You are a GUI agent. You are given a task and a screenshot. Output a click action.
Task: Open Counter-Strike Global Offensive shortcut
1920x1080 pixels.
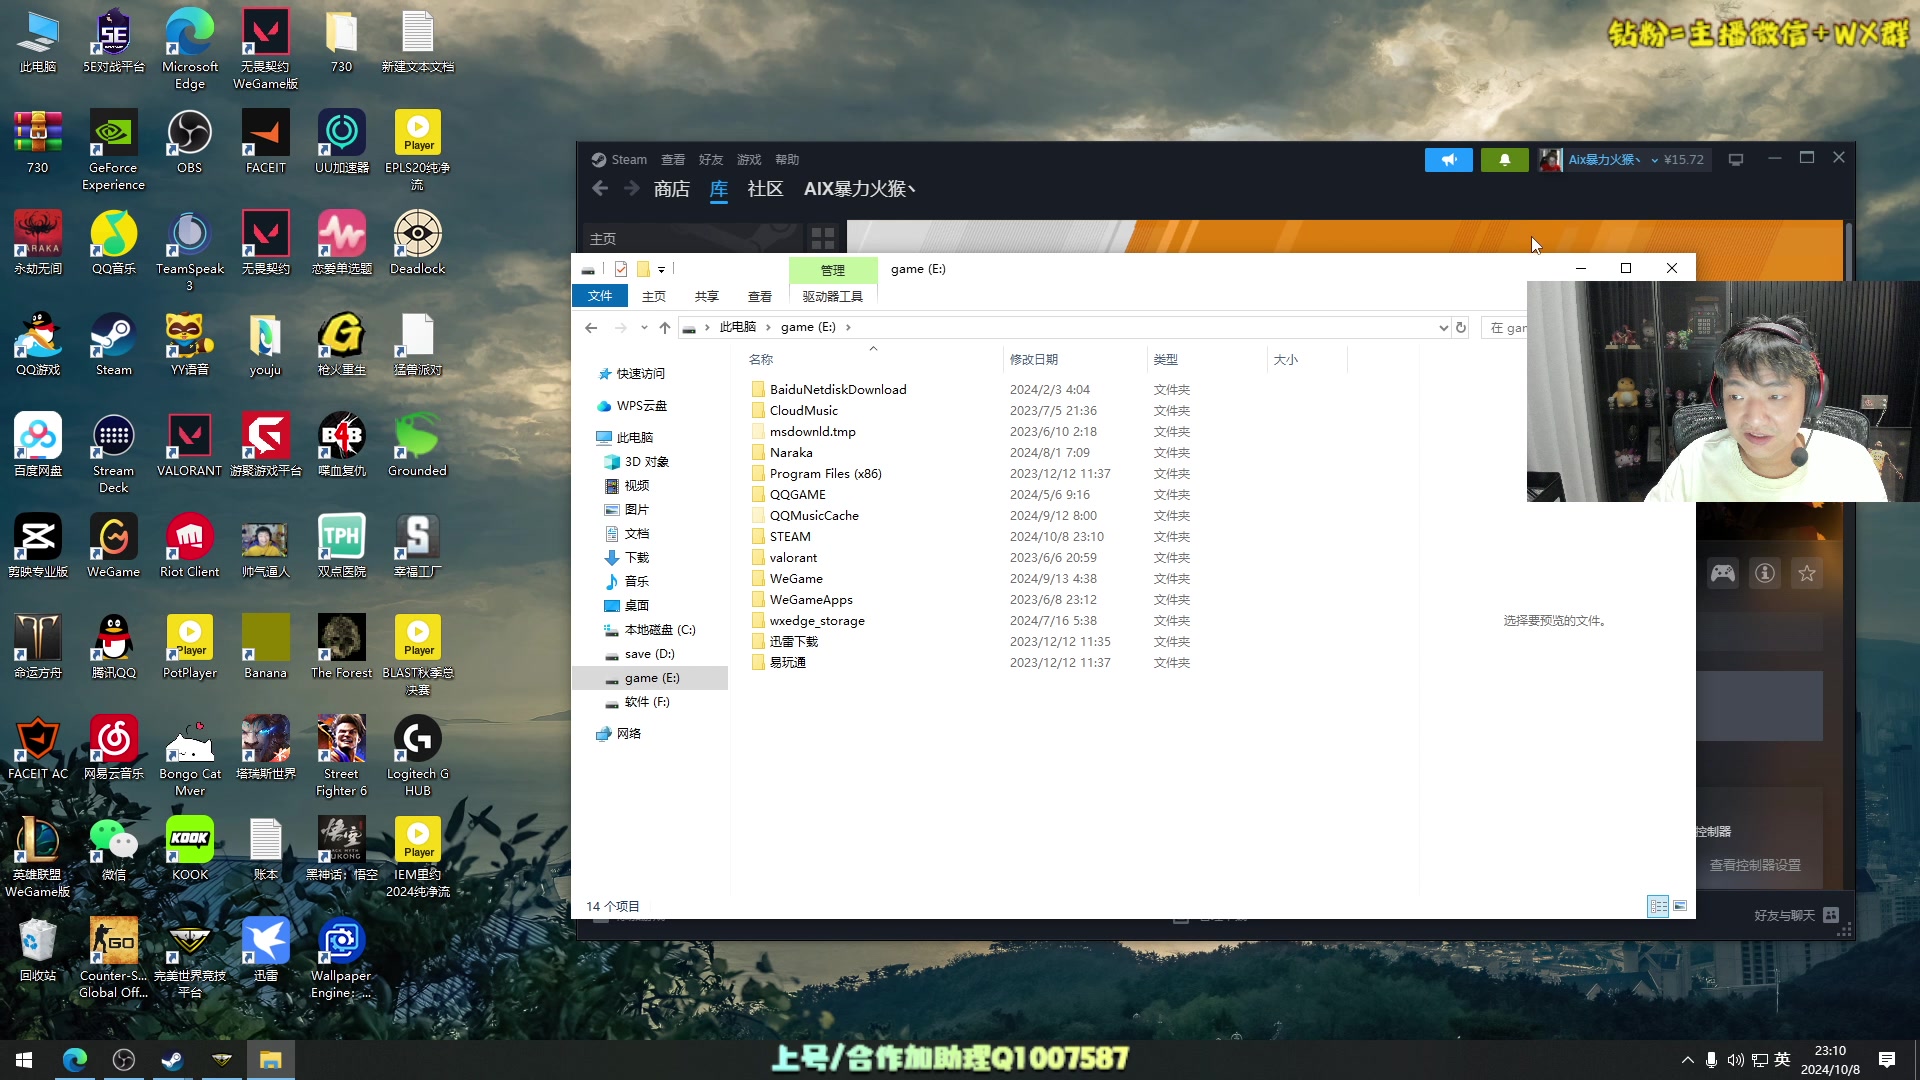click(x=113, y=958)
